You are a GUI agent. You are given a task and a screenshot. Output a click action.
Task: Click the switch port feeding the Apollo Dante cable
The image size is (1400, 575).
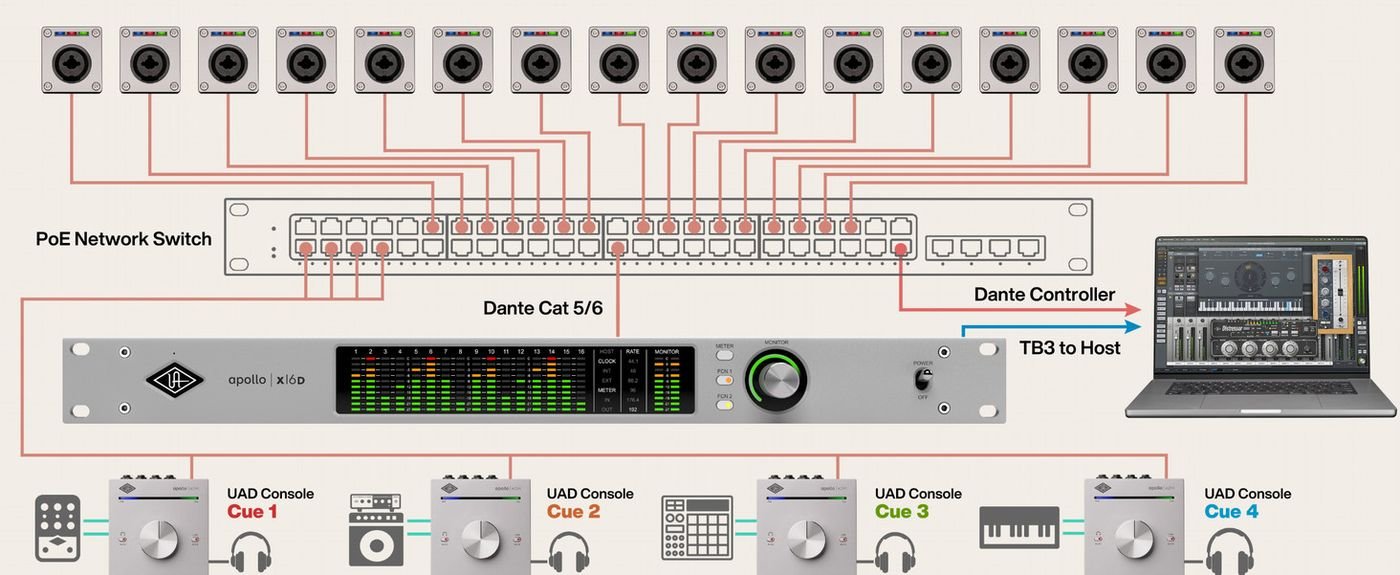pos(617,247)
